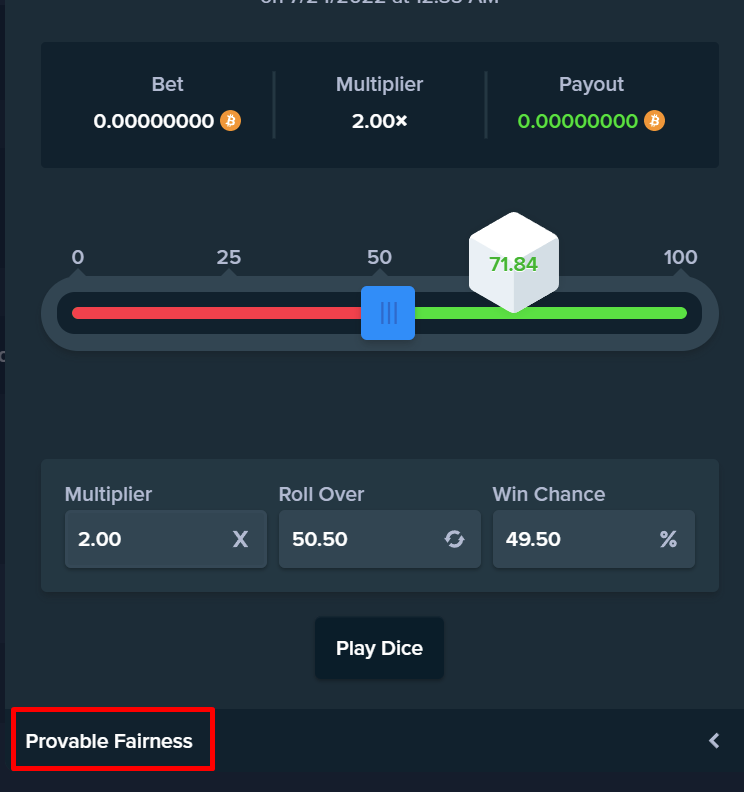
Task: Click the 25 marker on the slider scale
Action: [x=229, y=258]
